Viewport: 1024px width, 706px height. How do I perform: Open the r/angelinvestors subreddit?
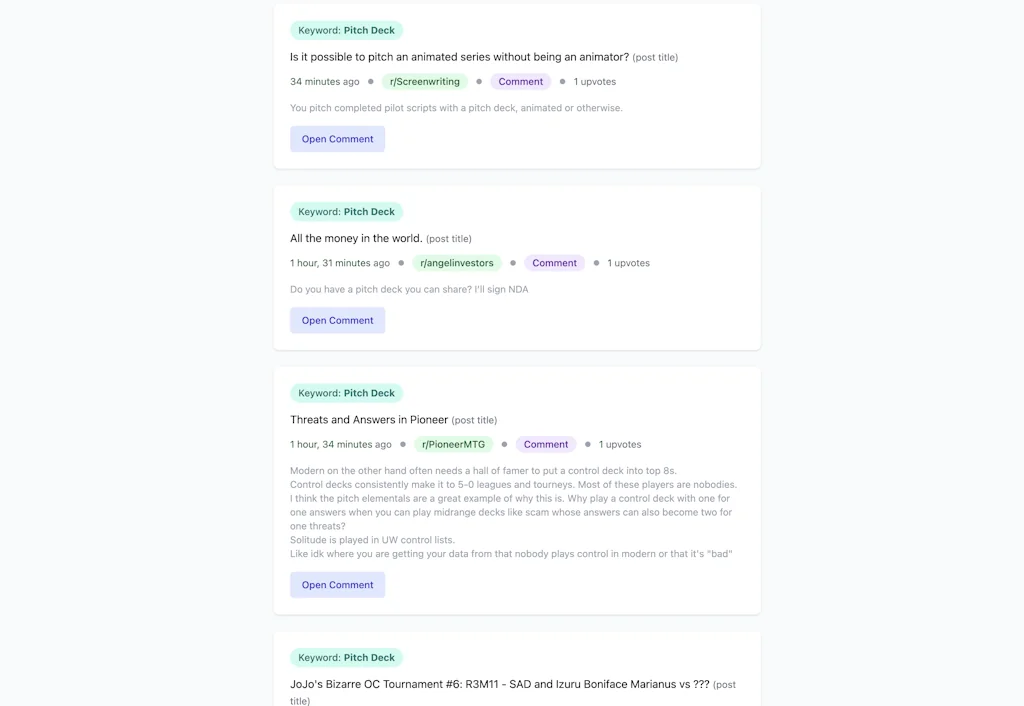(456, 262)
